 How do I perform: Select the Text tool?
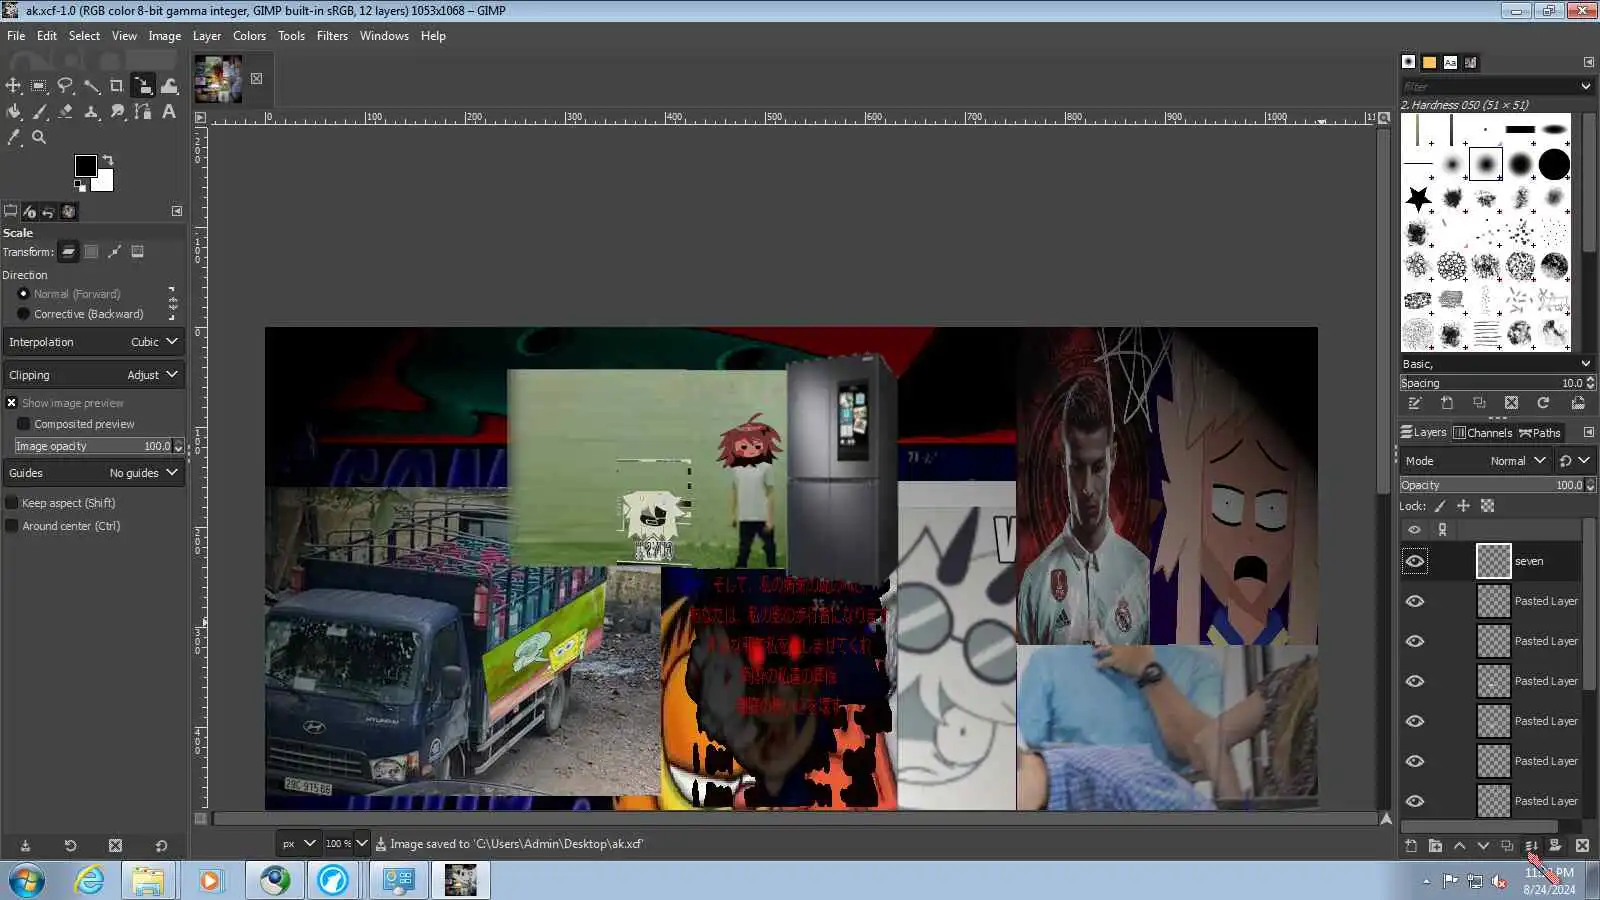169,112
